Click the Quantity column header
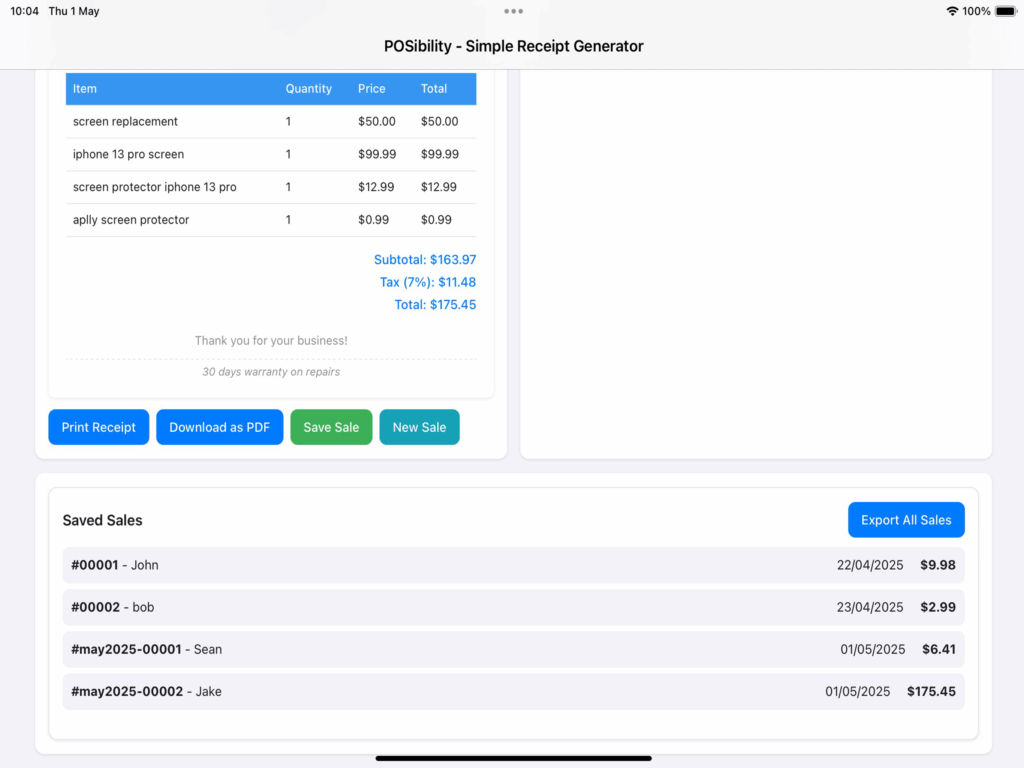Viewport: 1024px width, 768px height. point(308,89)
